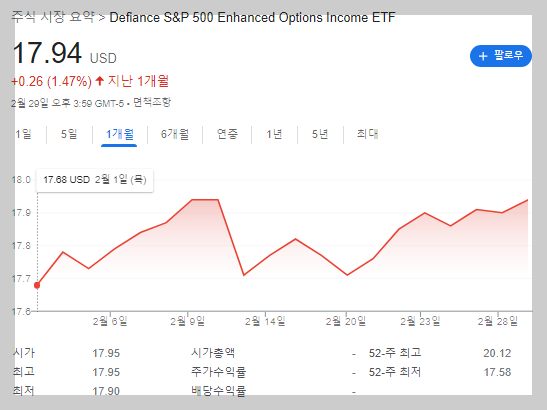This screenshot has height=410, width=547.
Task: Click the 2월 9일 axis label
Action: coord(188,321)
